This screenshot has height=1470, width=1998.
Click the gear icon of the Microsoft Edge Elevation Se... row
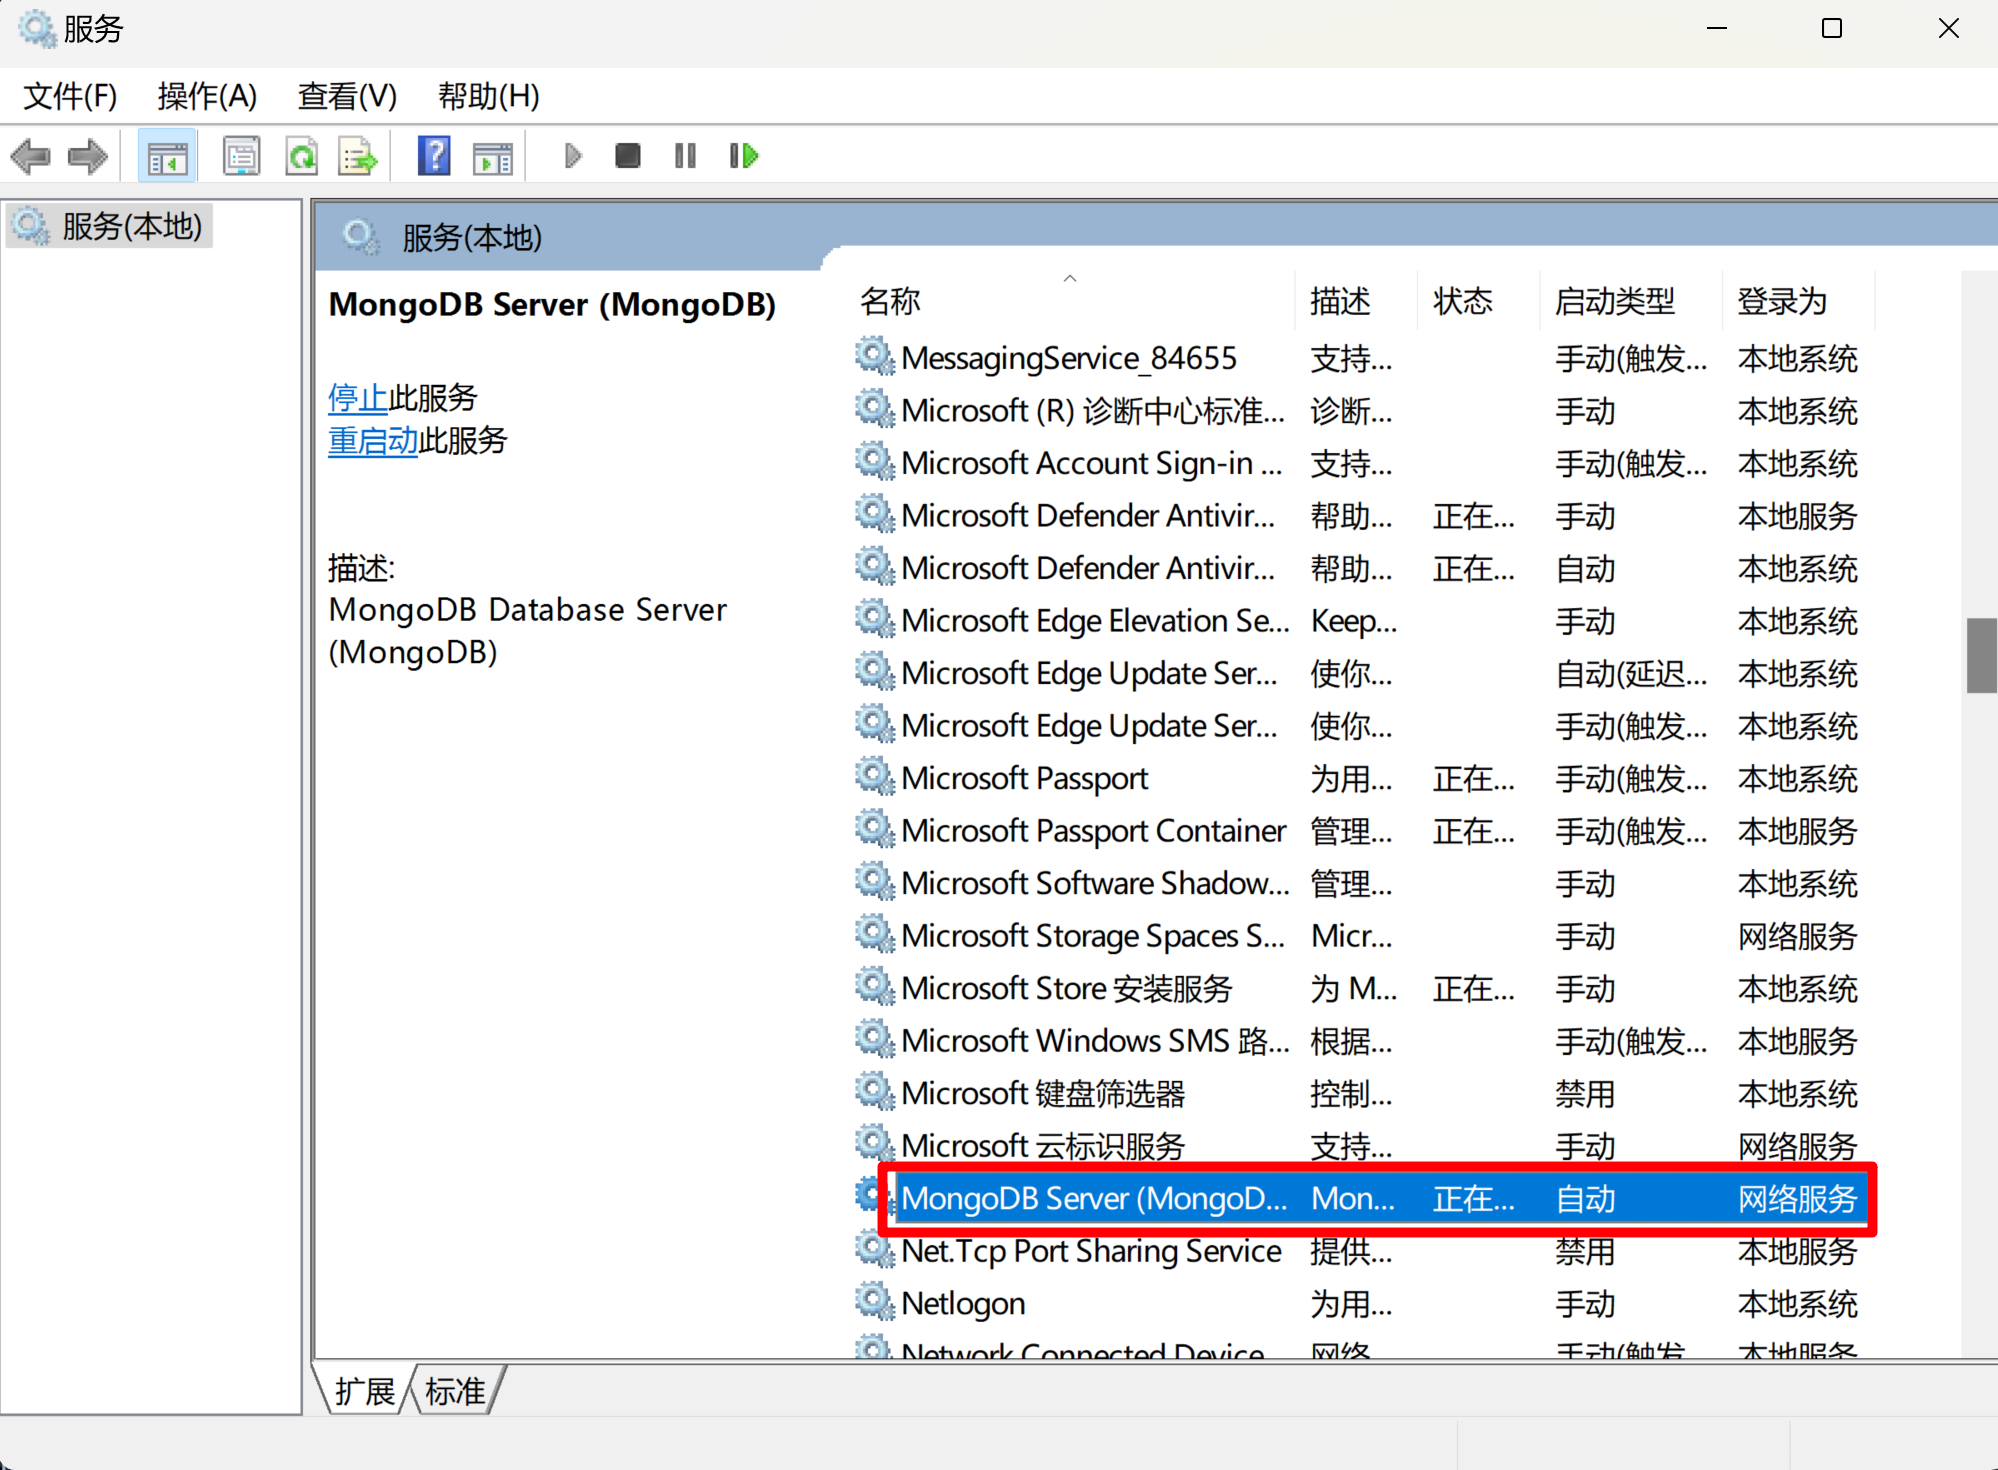pos(875,619)
